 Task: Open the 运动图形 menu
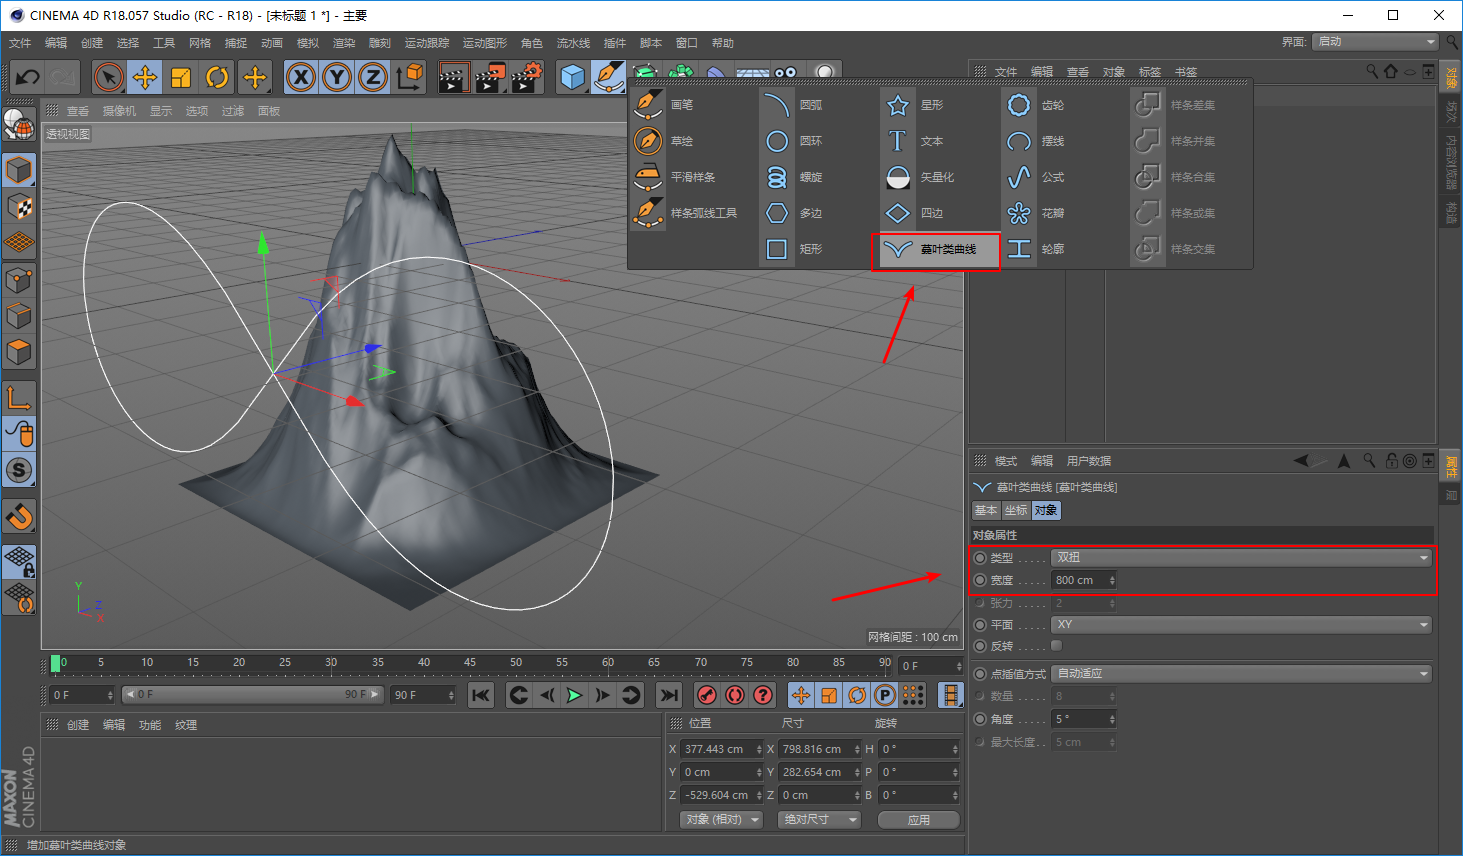pyautogui.click(x=485, y=43)
